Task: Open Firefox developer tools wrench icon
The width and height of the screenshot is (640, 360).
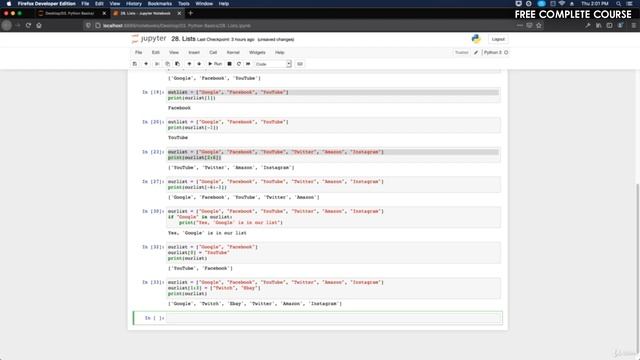Action: point(587,25)
